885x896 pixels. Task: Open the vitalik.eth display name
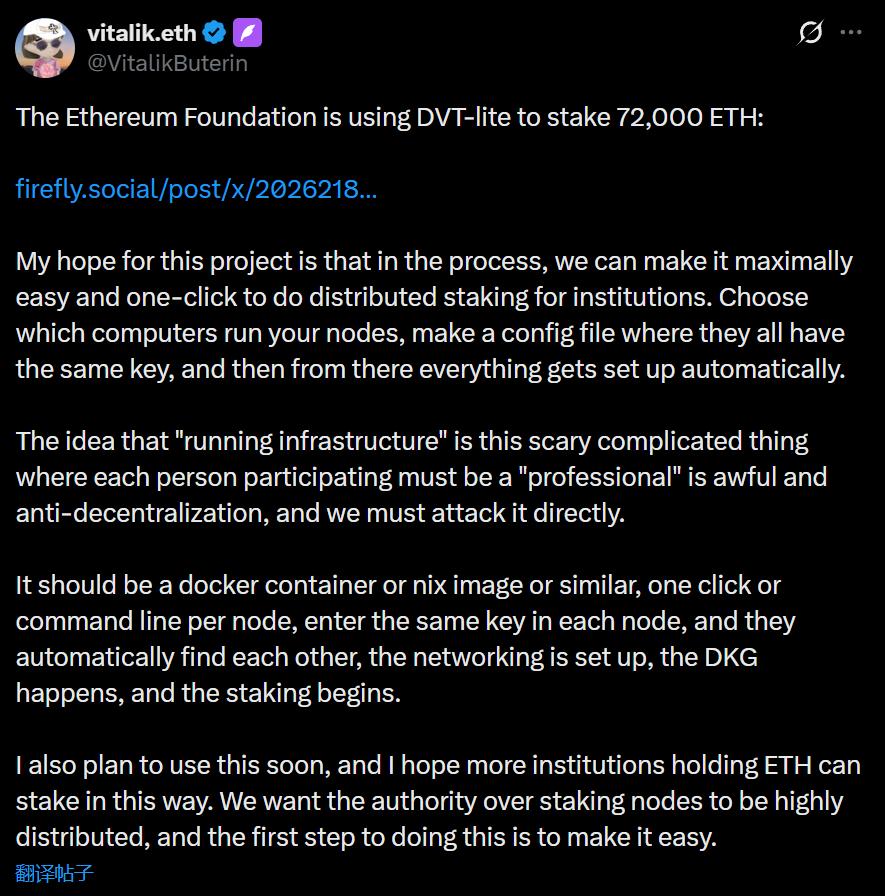142,33
